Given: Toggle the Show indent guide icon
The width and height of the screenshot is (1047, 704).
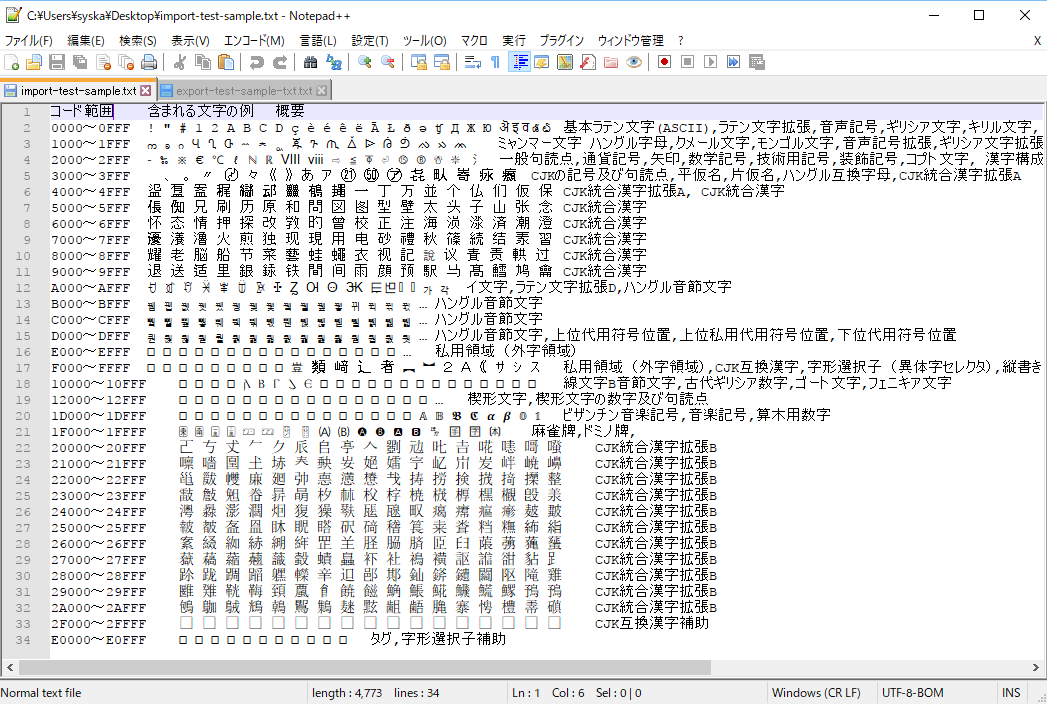Looking at the screenshot, I should [521, 62].
